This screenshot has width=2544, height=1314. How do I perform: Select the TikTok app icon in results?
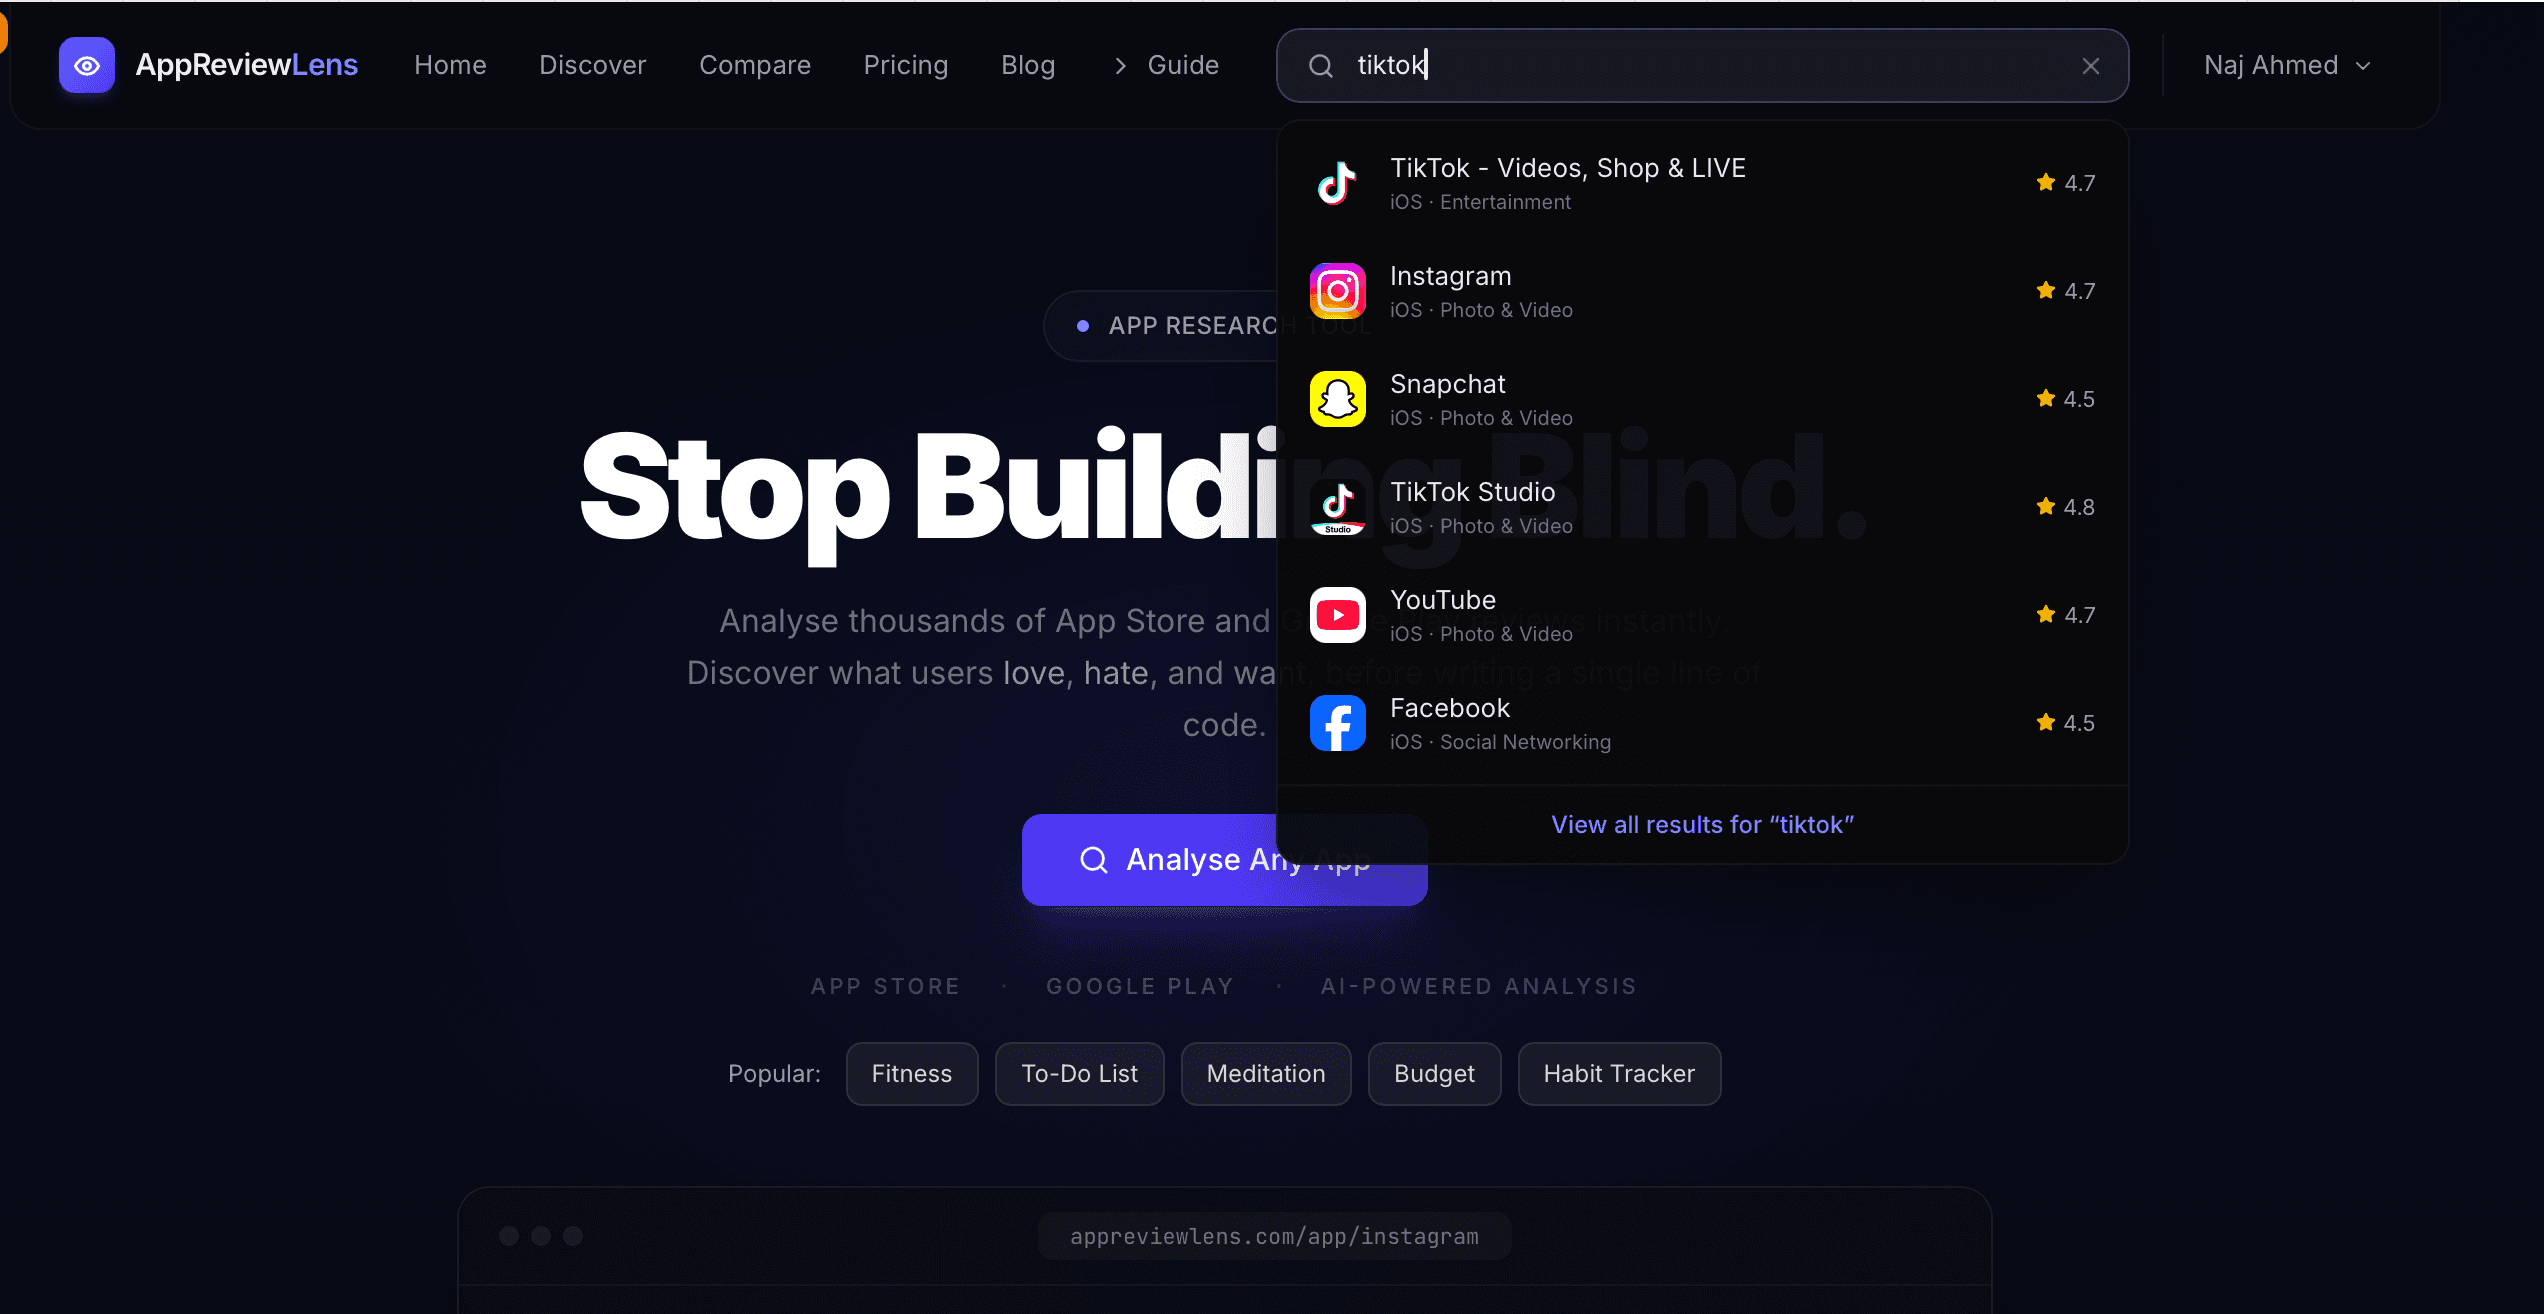click(1337, 183)
